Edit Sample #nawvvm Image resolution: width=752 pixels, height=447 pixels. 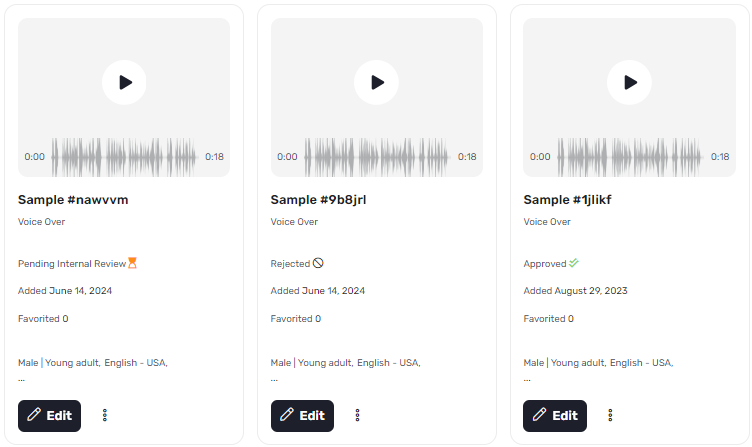pos(49,416)
